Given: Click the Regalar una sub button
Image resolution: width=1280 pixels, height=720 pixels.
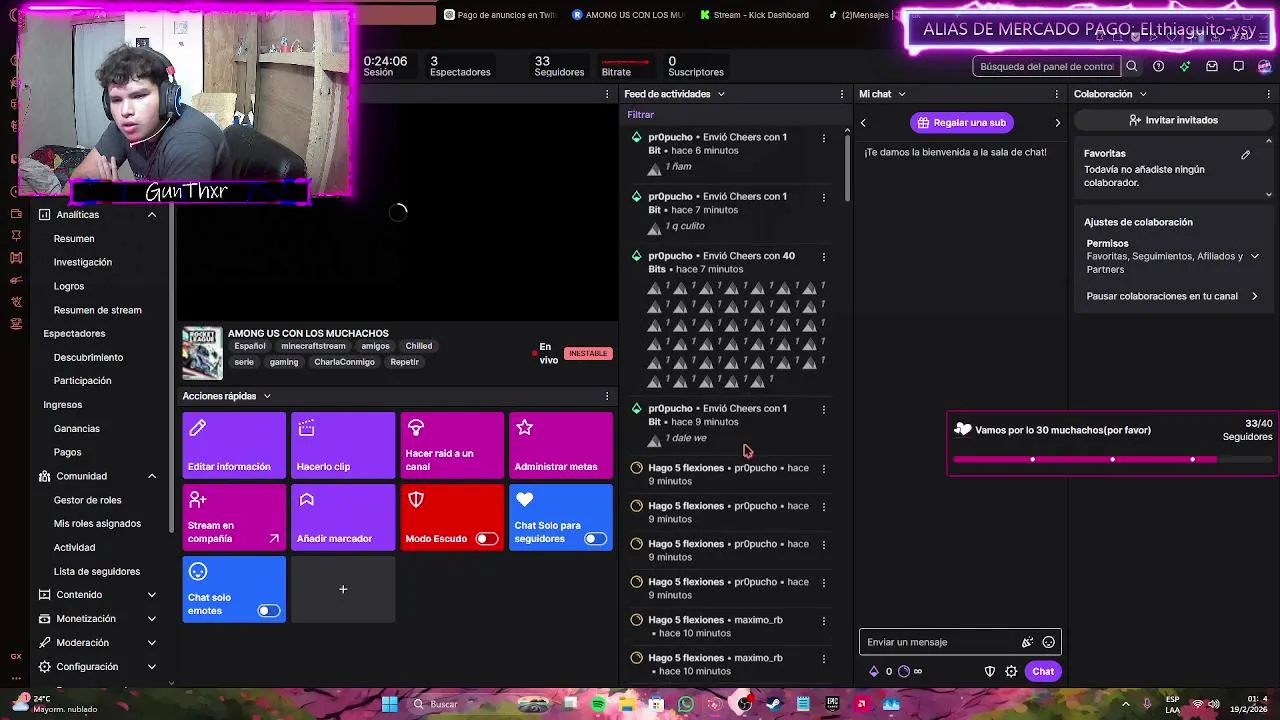Looking at the screenshot, I should tap(961, 122).
